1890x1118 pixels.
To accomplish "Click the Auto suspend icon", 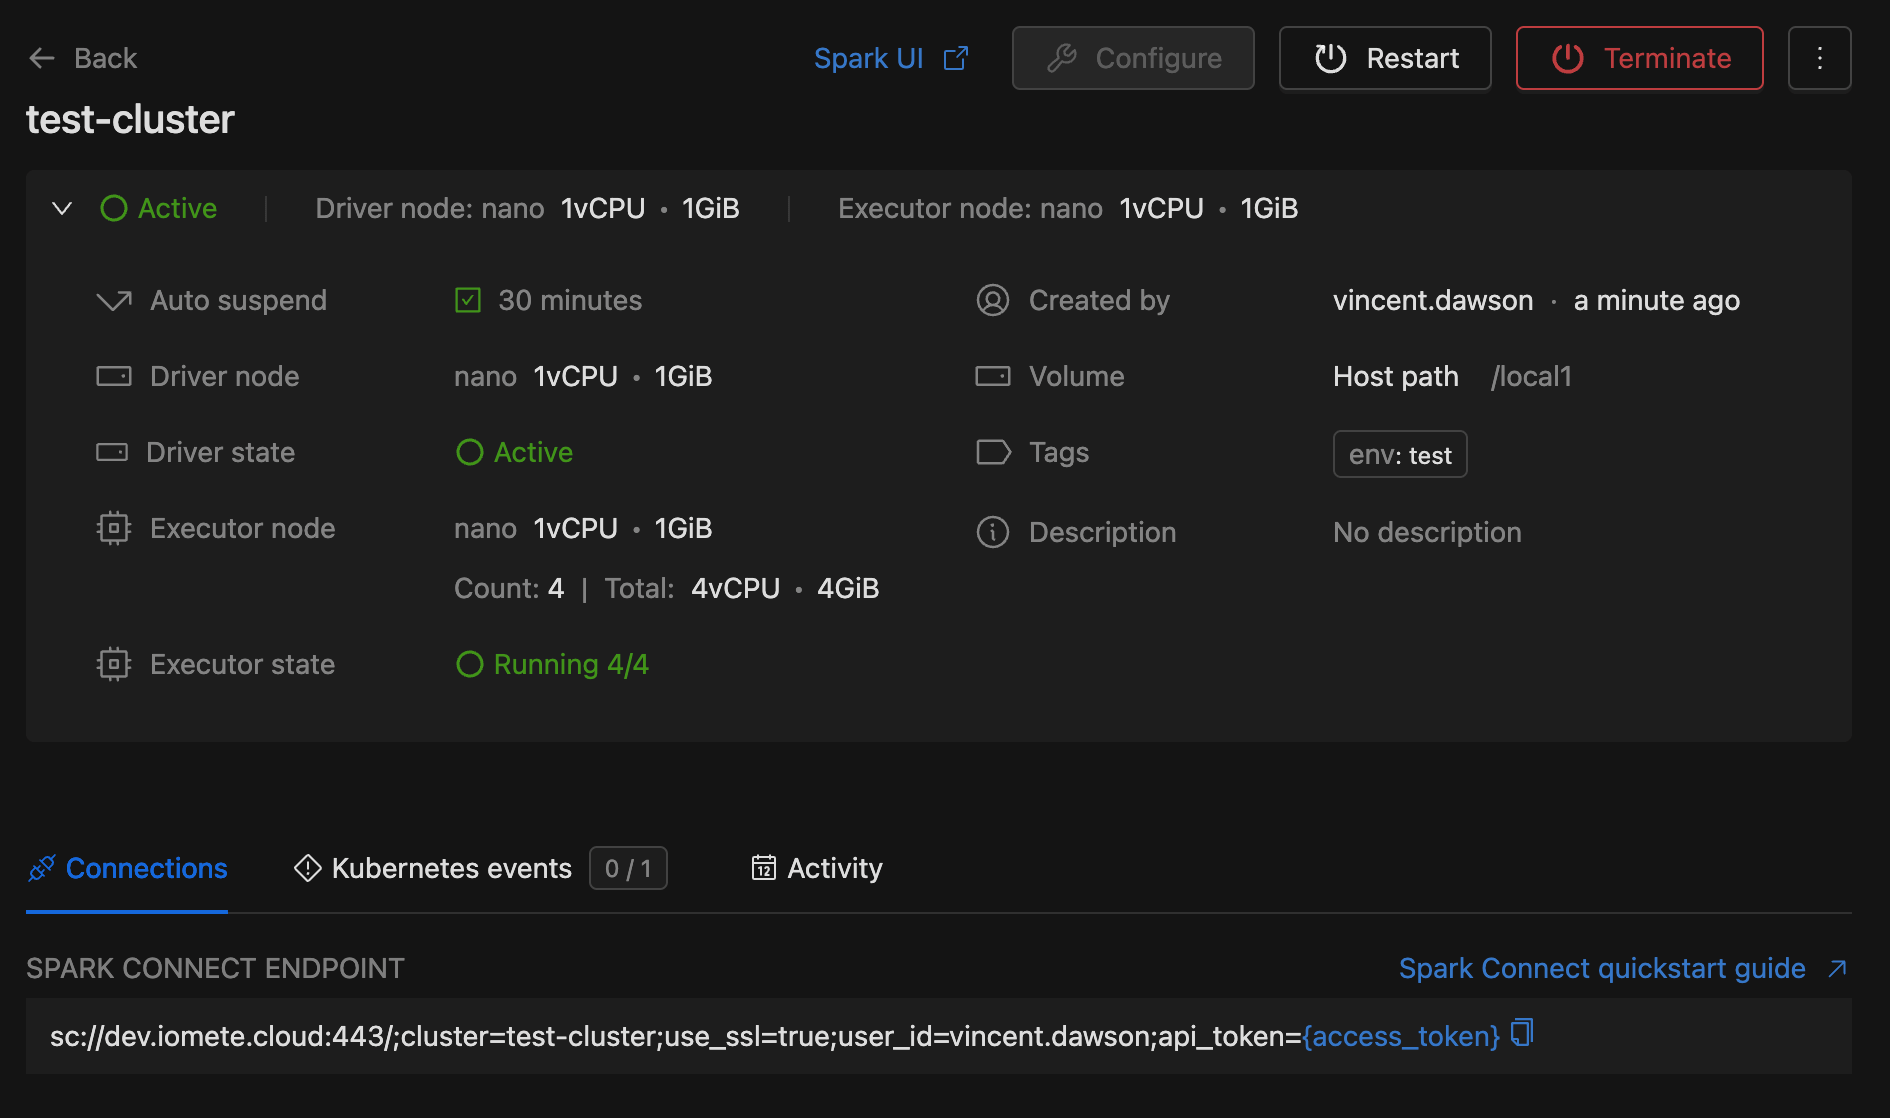I will coord(114,300).
